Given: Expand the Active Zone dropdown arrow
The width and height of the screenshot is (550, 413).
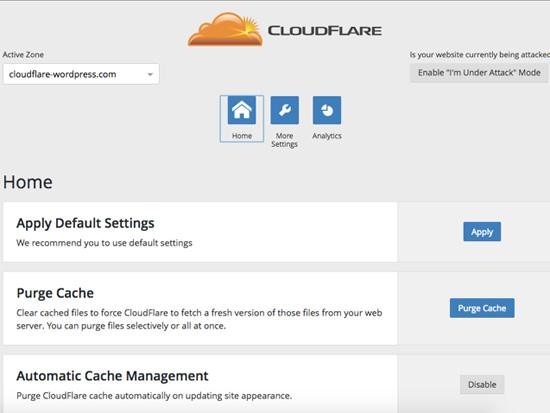Looking at the screenshot, I should point(150,74).
